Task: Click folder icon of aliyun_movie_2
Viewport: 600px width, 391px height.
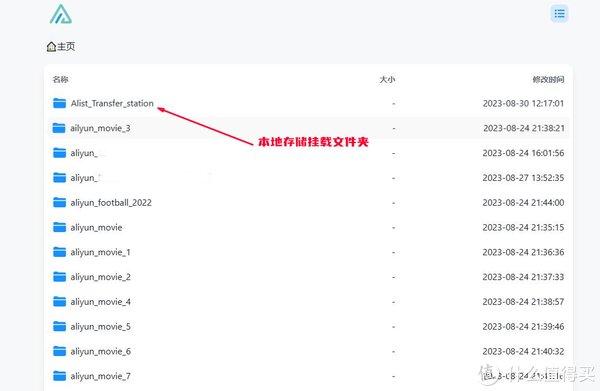Action: coord(59,277)
